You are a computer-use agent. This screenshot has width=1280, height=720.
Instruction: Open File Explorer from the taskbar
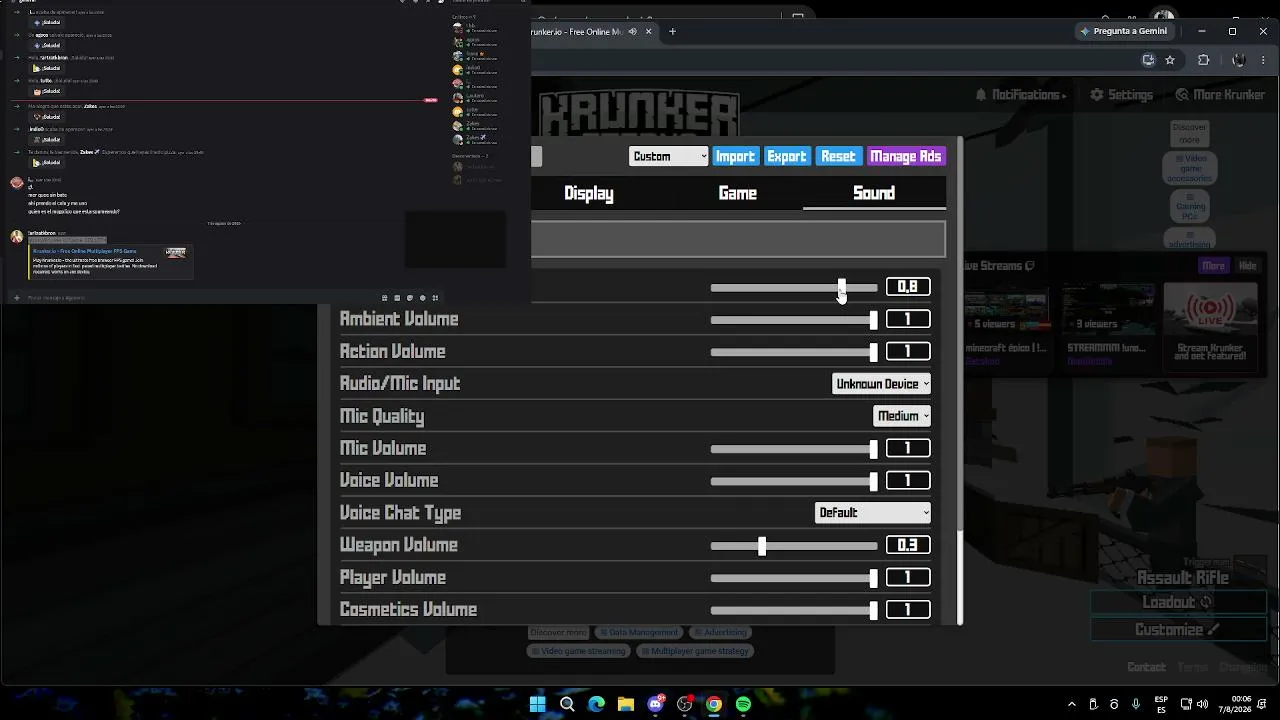point(626,704)
